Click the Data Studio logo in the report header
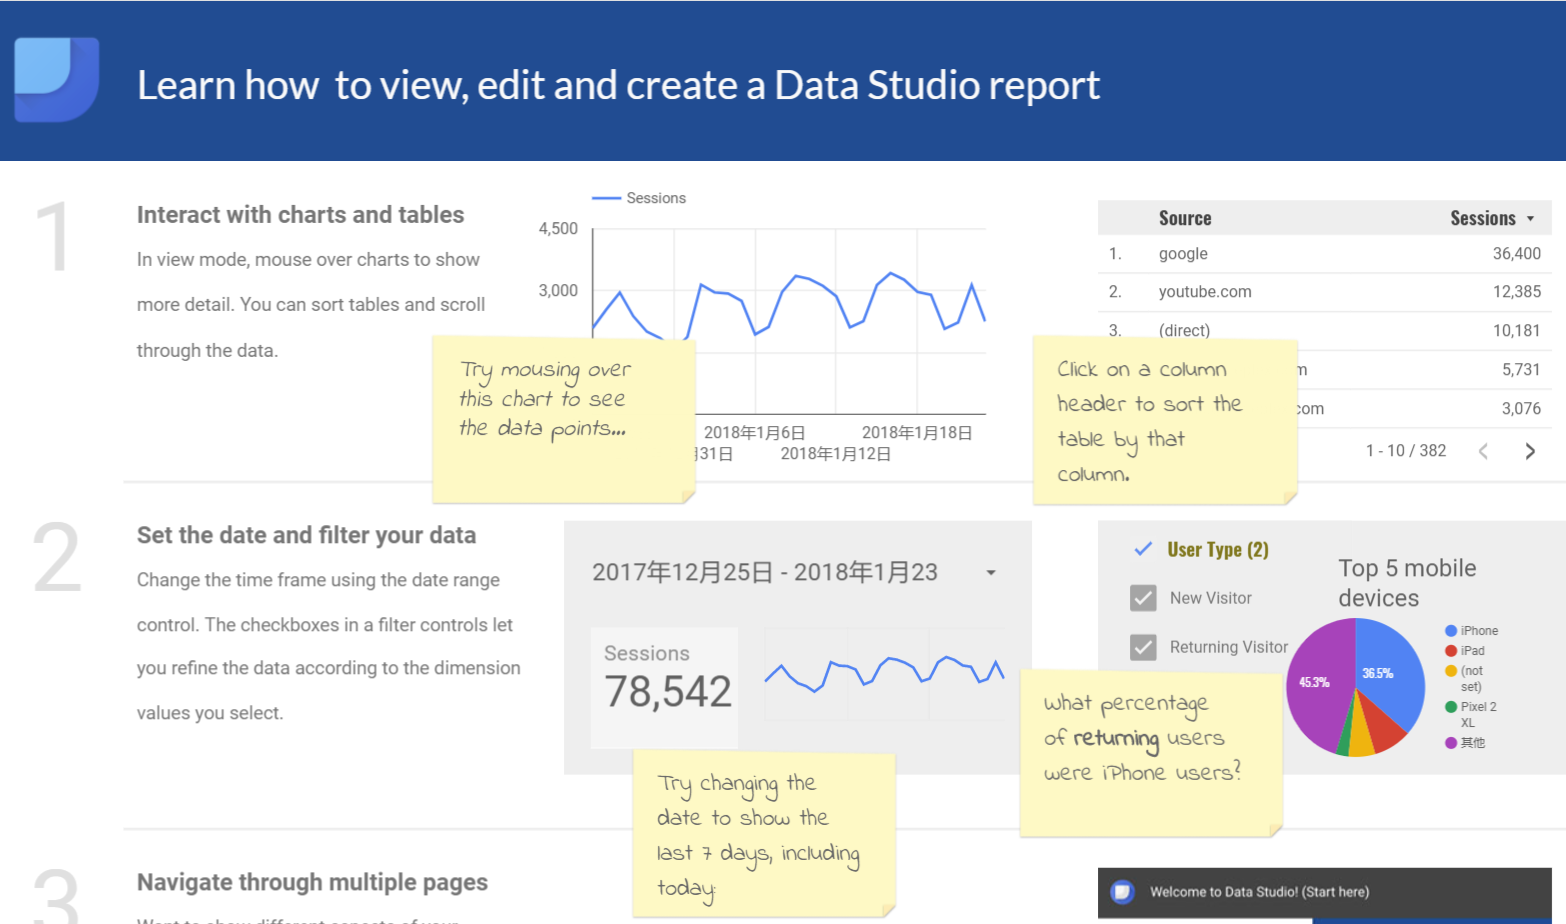This screenshot has height=924, width=1566. coord(55,80)
